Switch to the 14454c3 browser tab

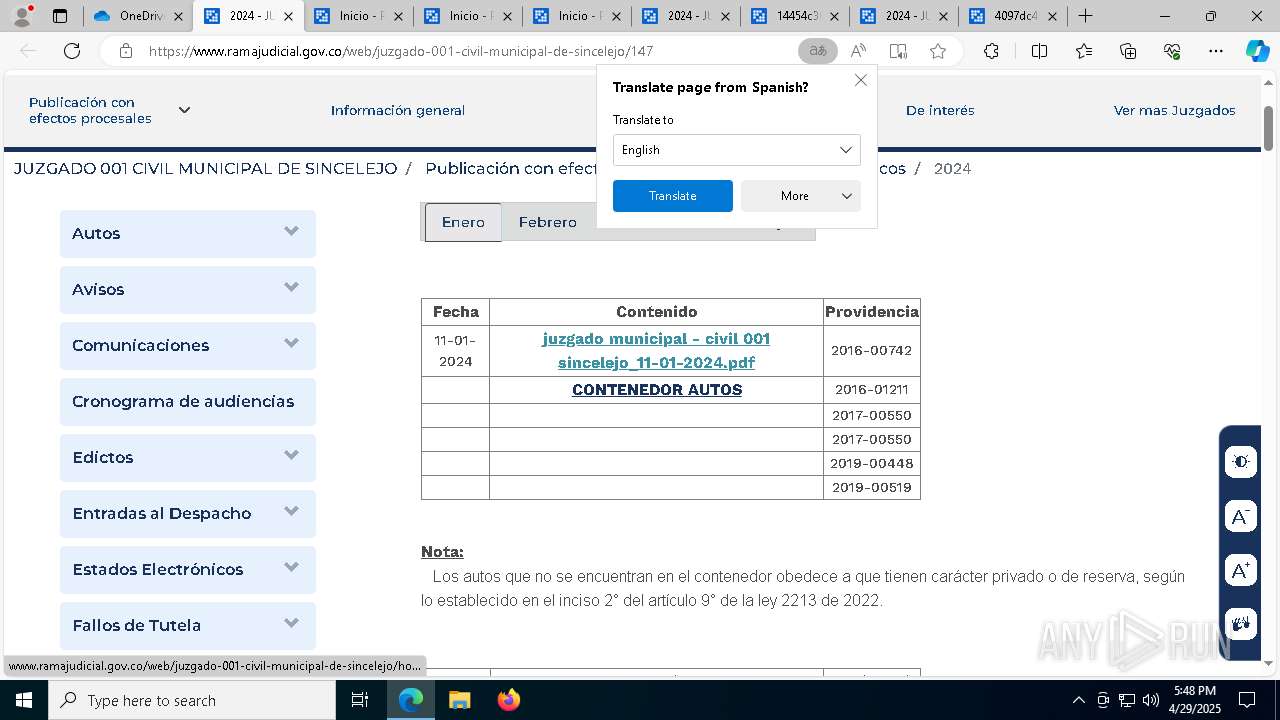(x=794, y=16)
